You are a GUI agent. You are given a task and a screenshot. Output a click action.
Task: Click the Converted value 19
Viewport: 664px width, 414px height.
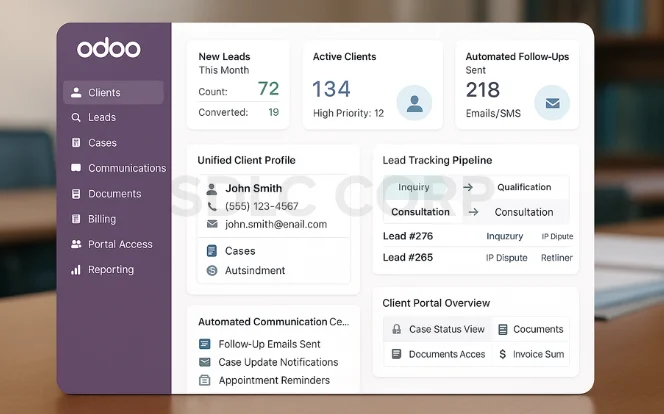point(274,112)
